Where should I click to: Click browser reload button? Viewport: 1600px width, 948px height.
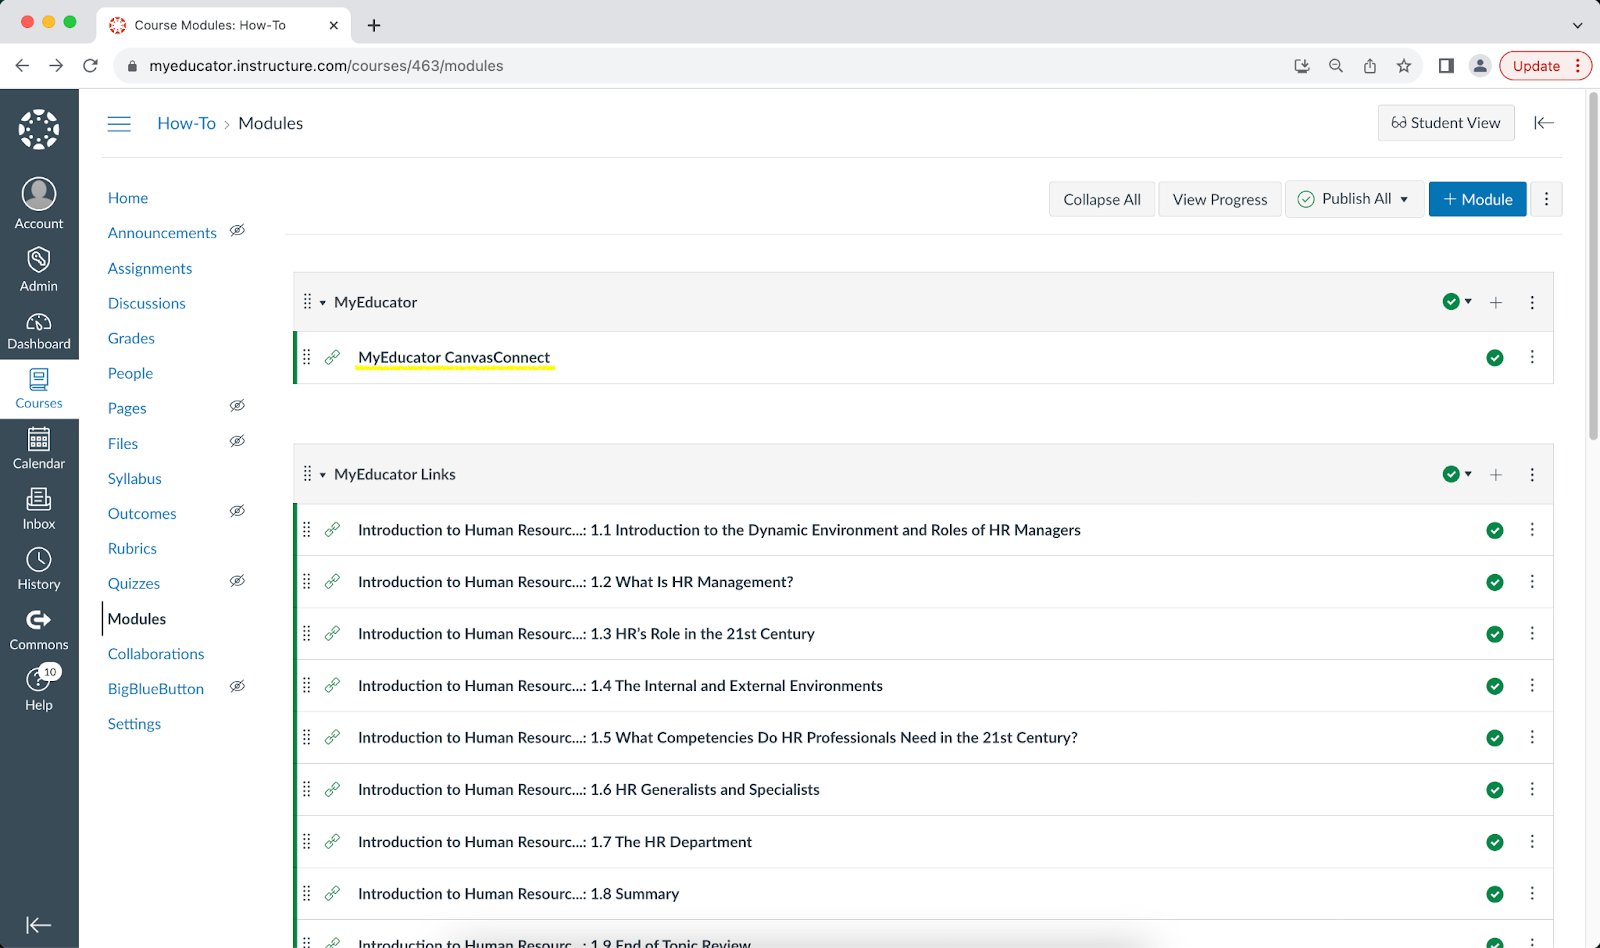(90, 66)
